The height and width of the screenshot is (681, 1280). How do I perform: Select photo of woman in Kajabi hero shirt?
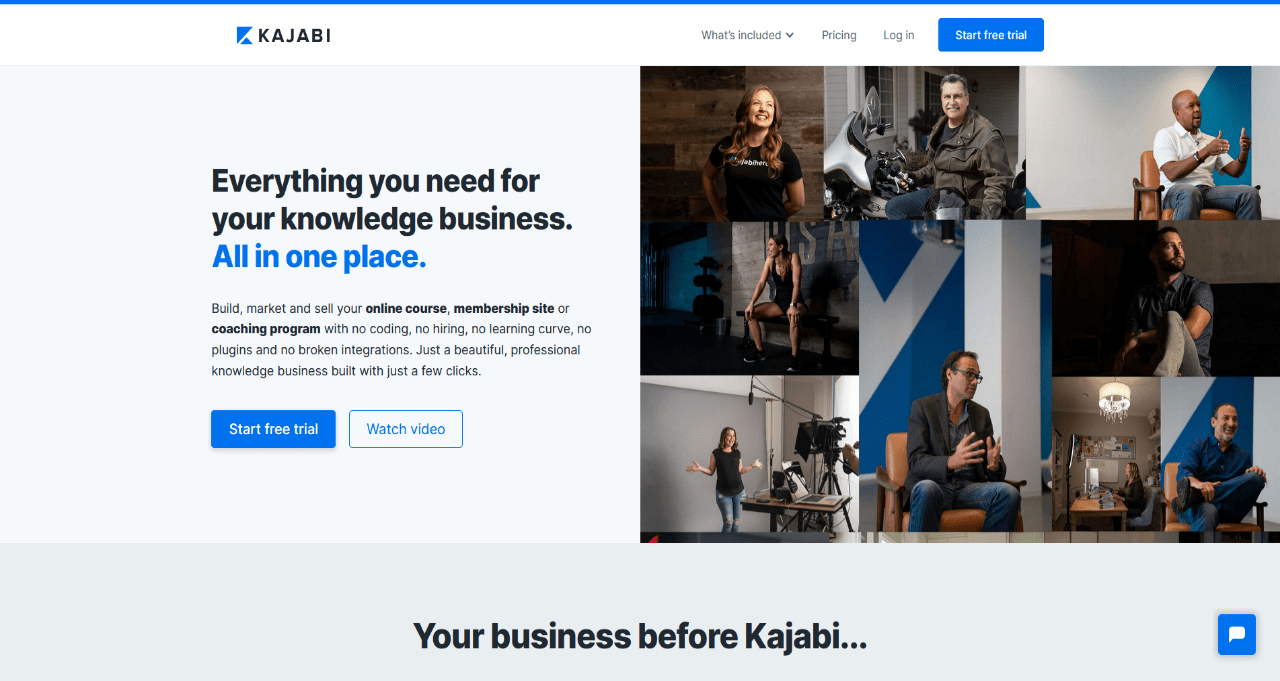click(732, 143)
